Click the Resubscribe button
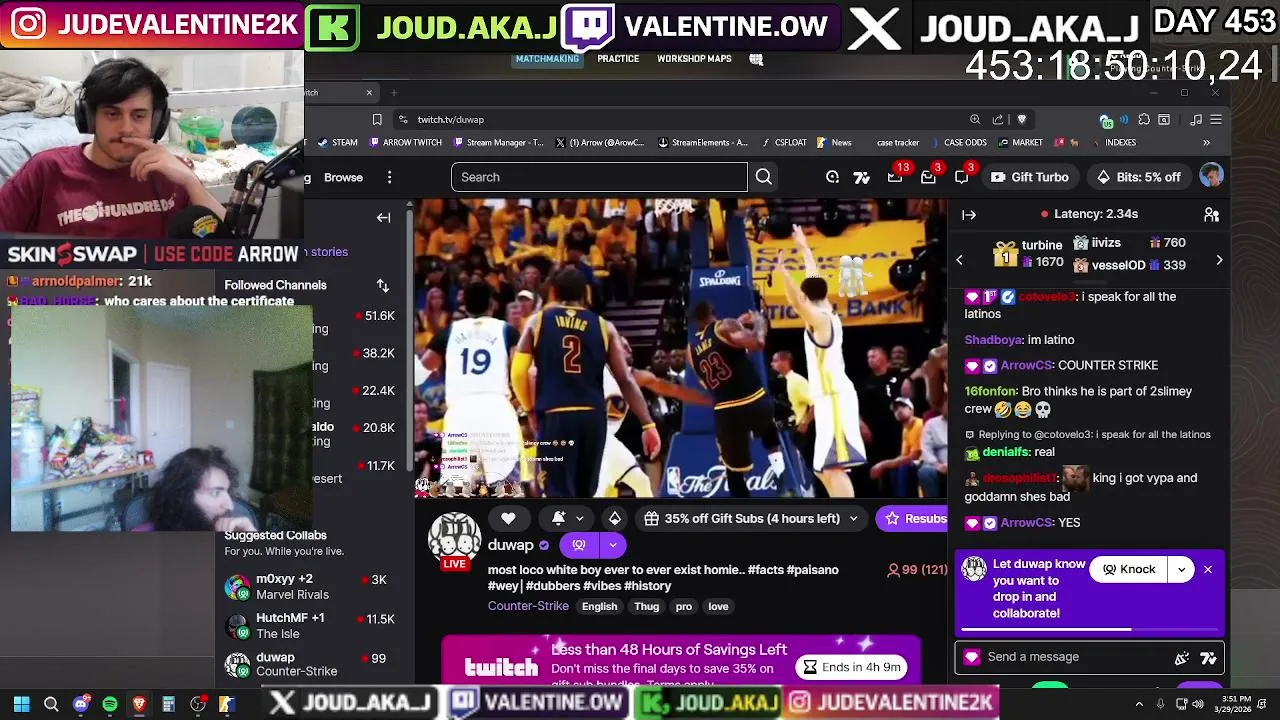 click(912, 518)
